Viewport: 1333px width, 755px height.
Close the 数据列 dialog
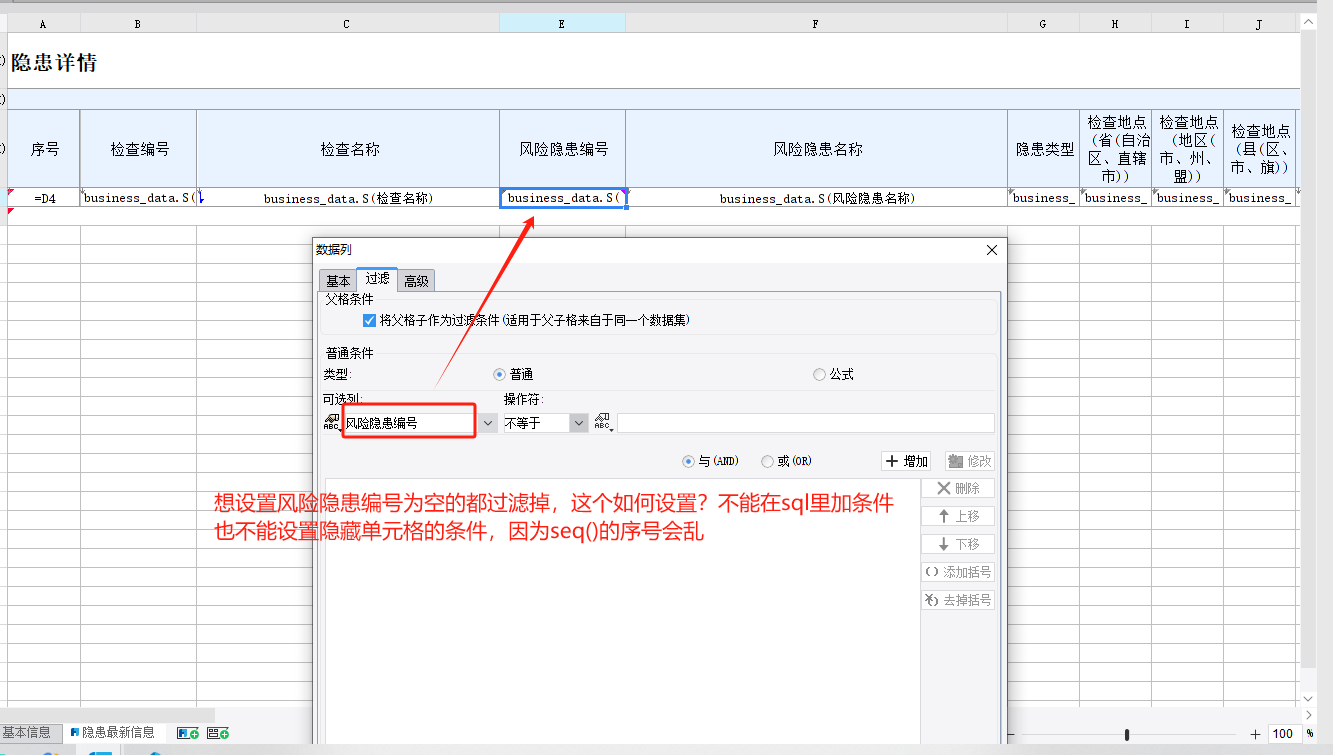click(992, 250)
